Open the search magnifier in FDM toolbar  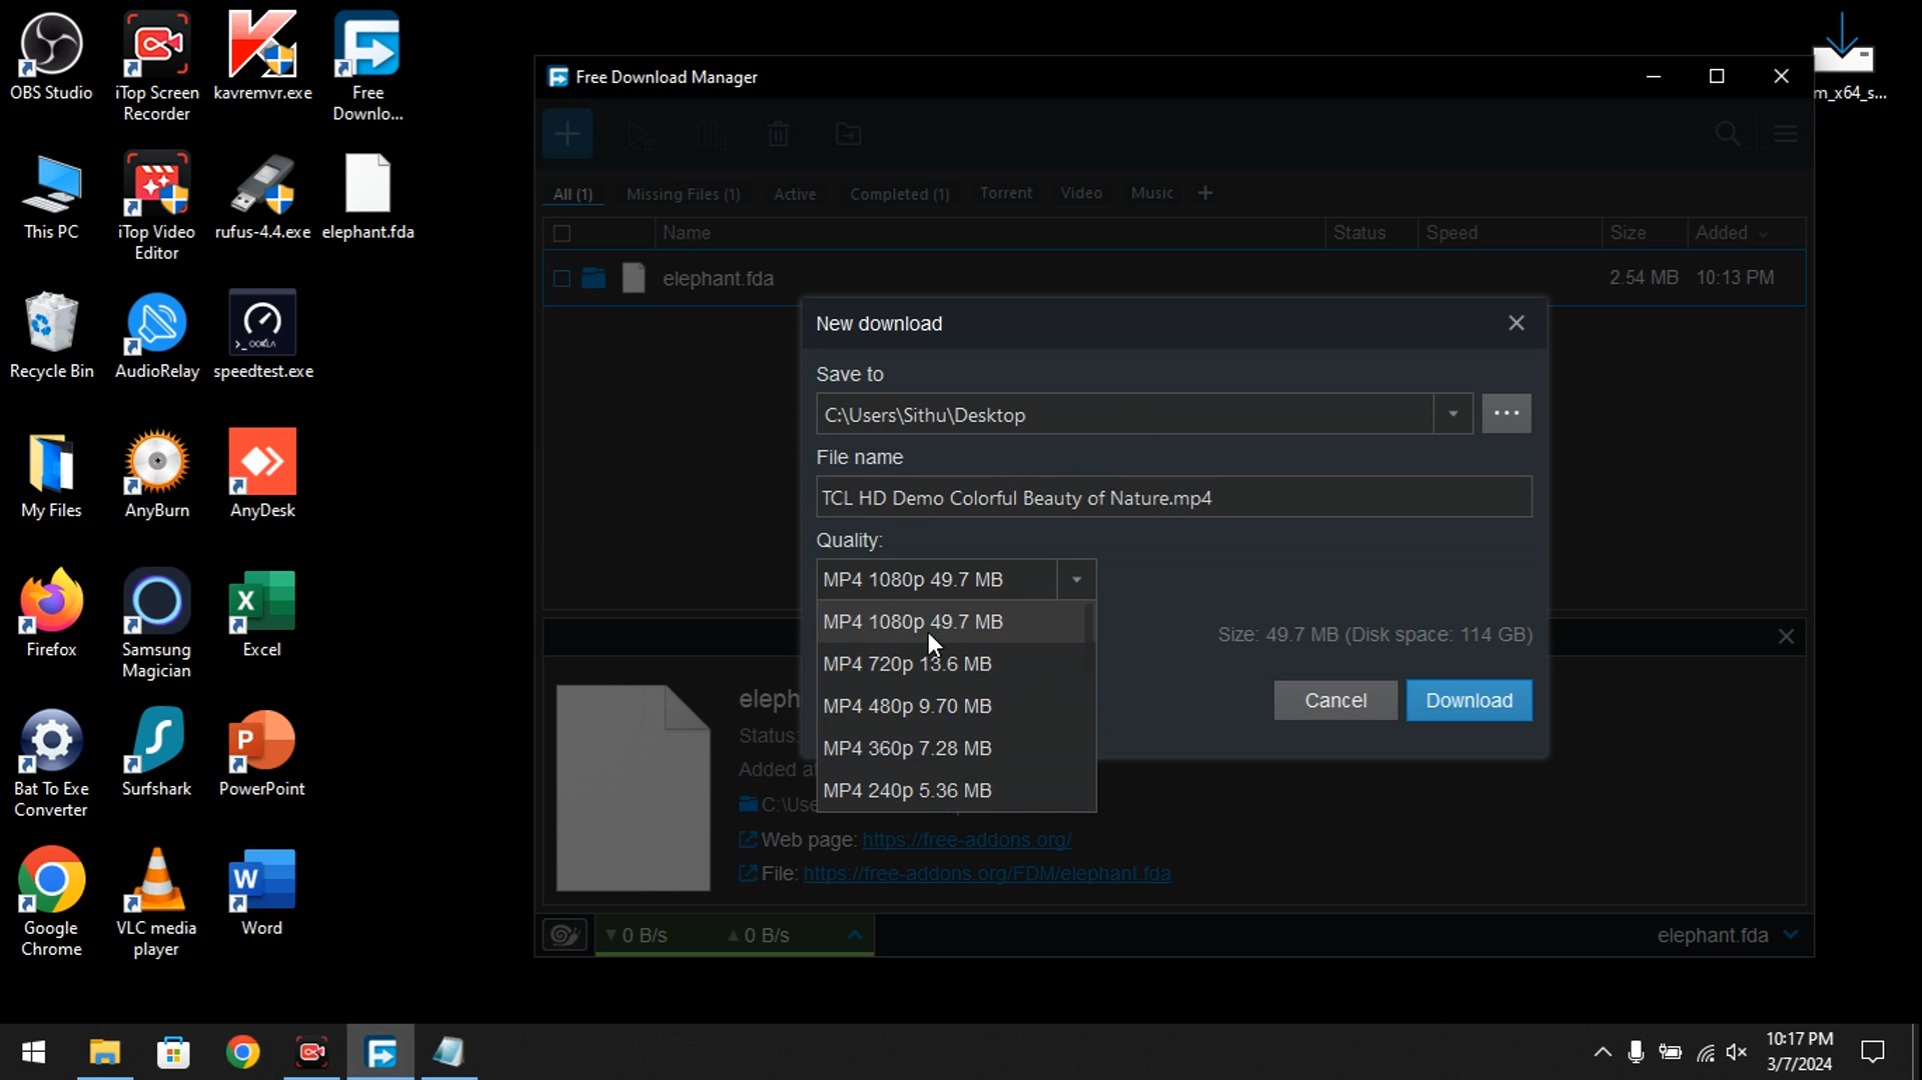click(1727, 134)
